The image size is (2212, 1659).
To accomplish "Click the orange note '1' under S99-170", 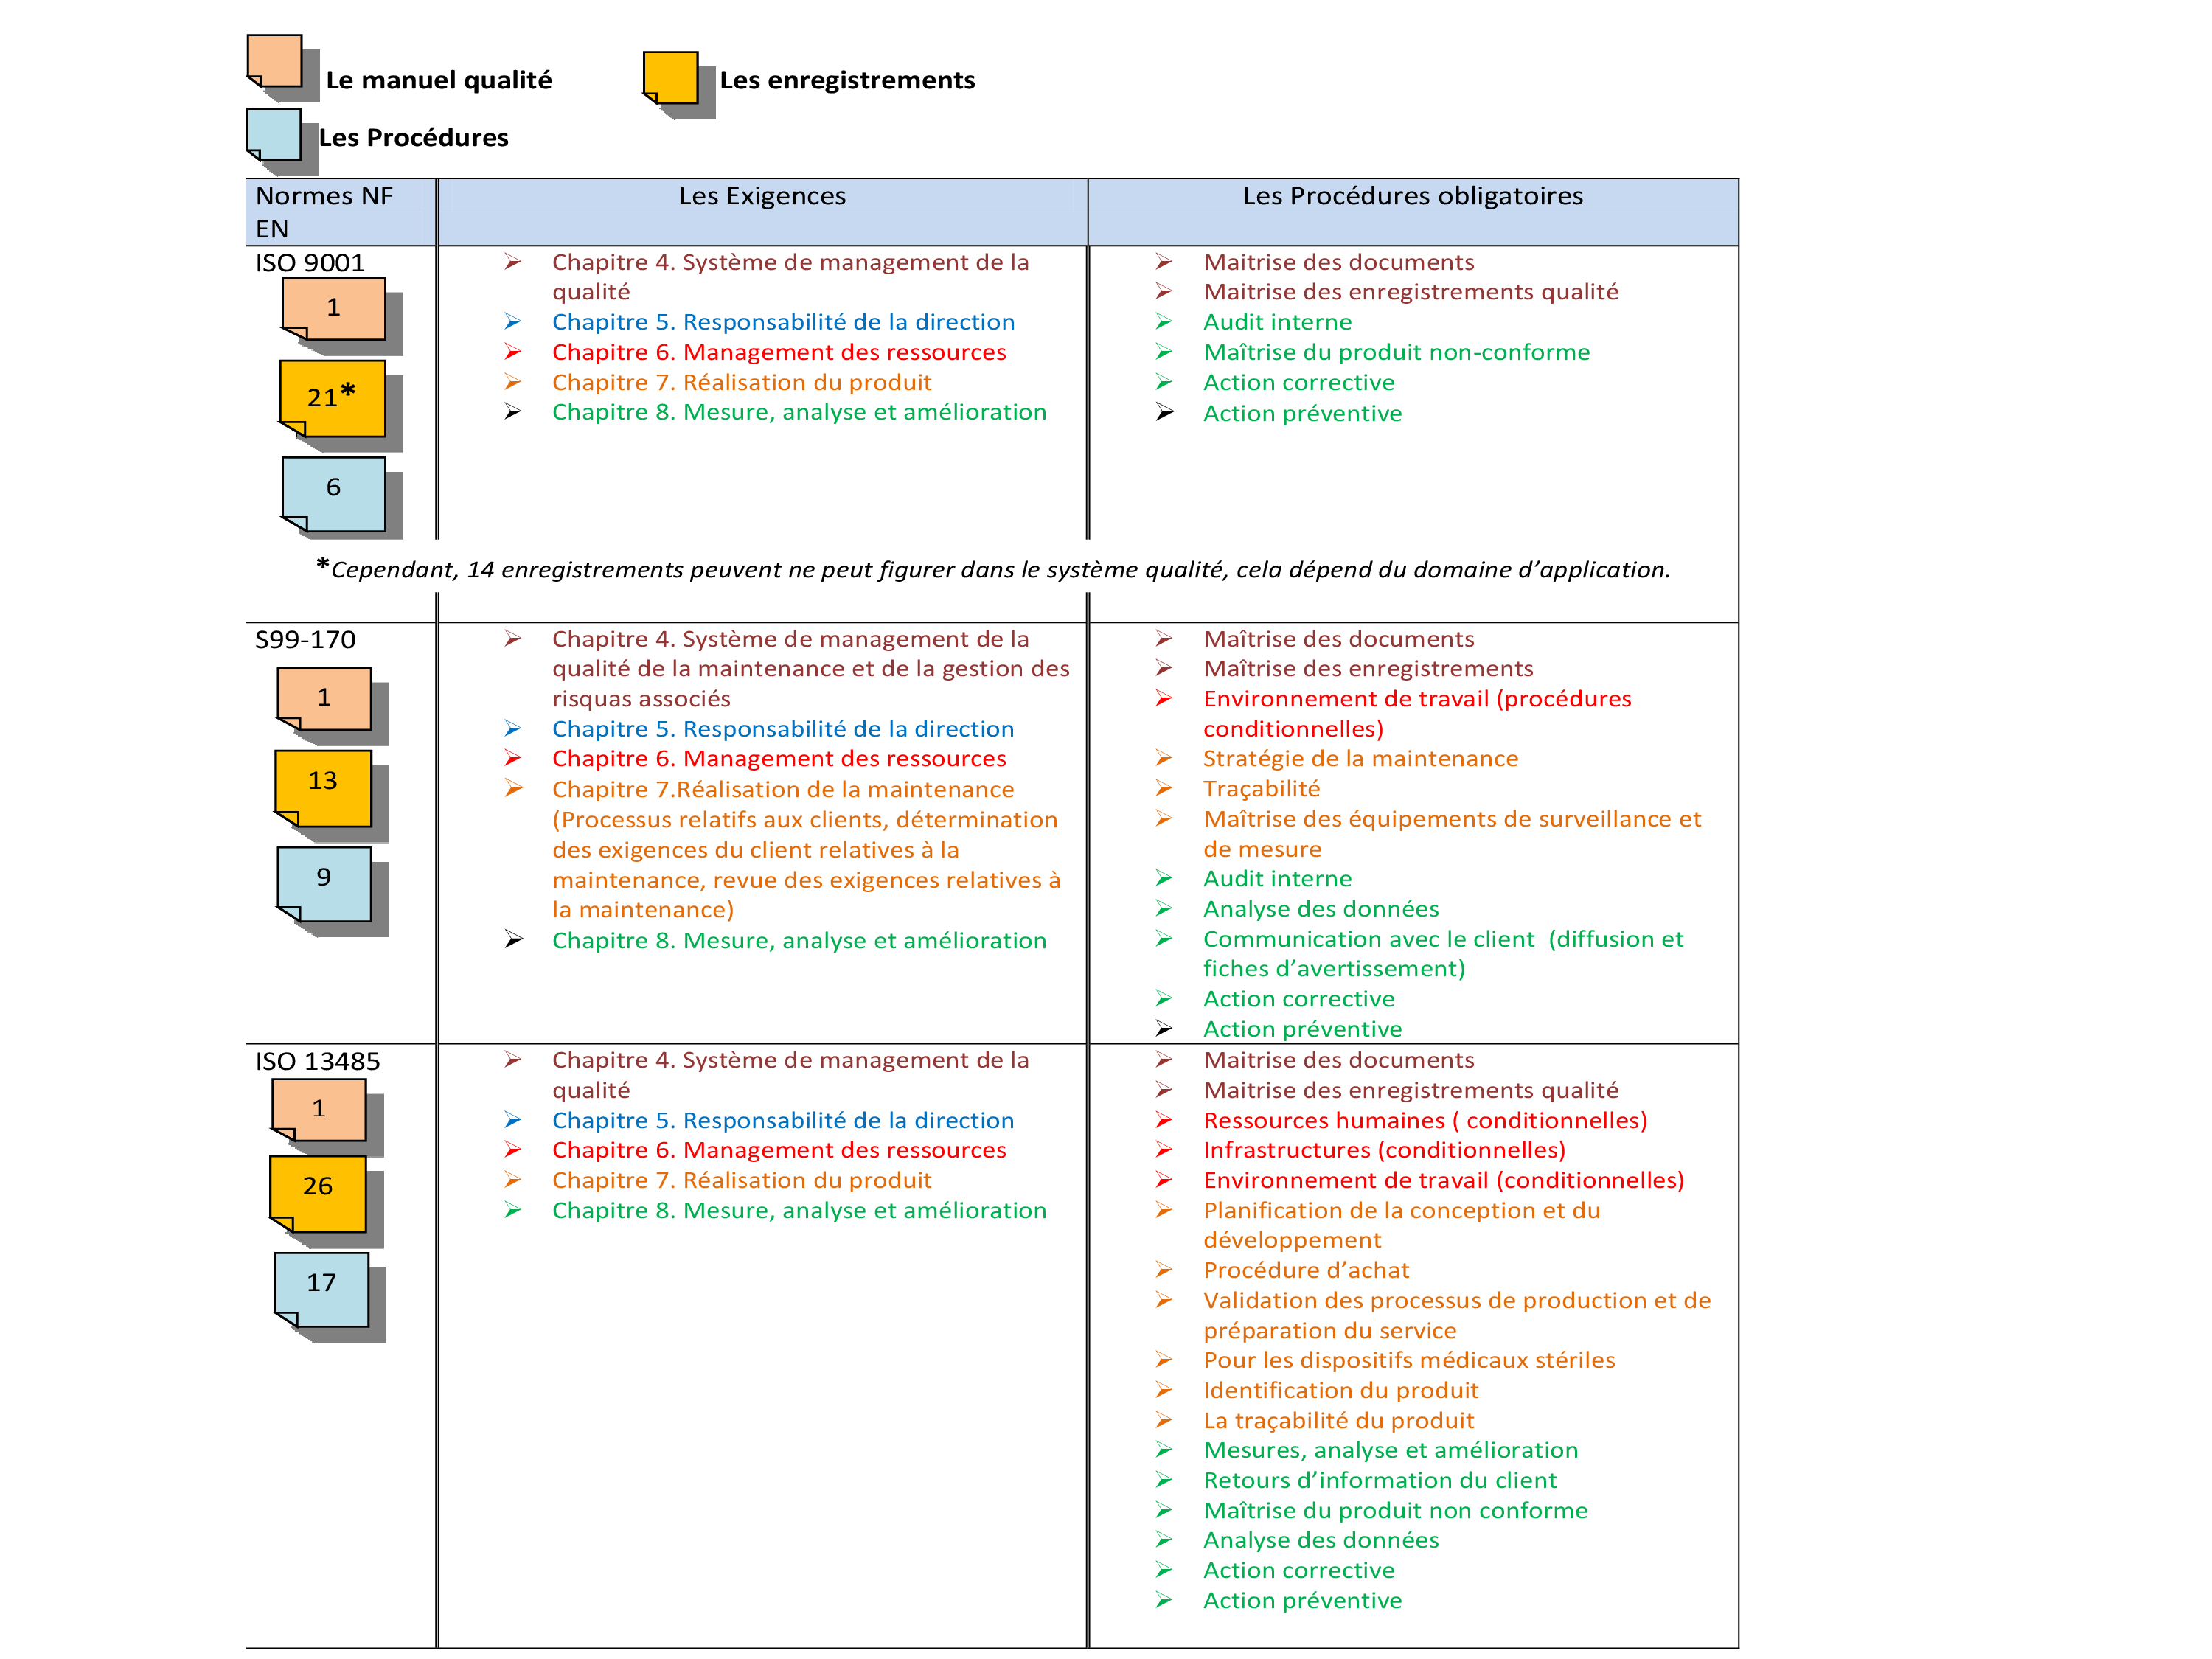I will pyautogui.click(x=324, y=700).
